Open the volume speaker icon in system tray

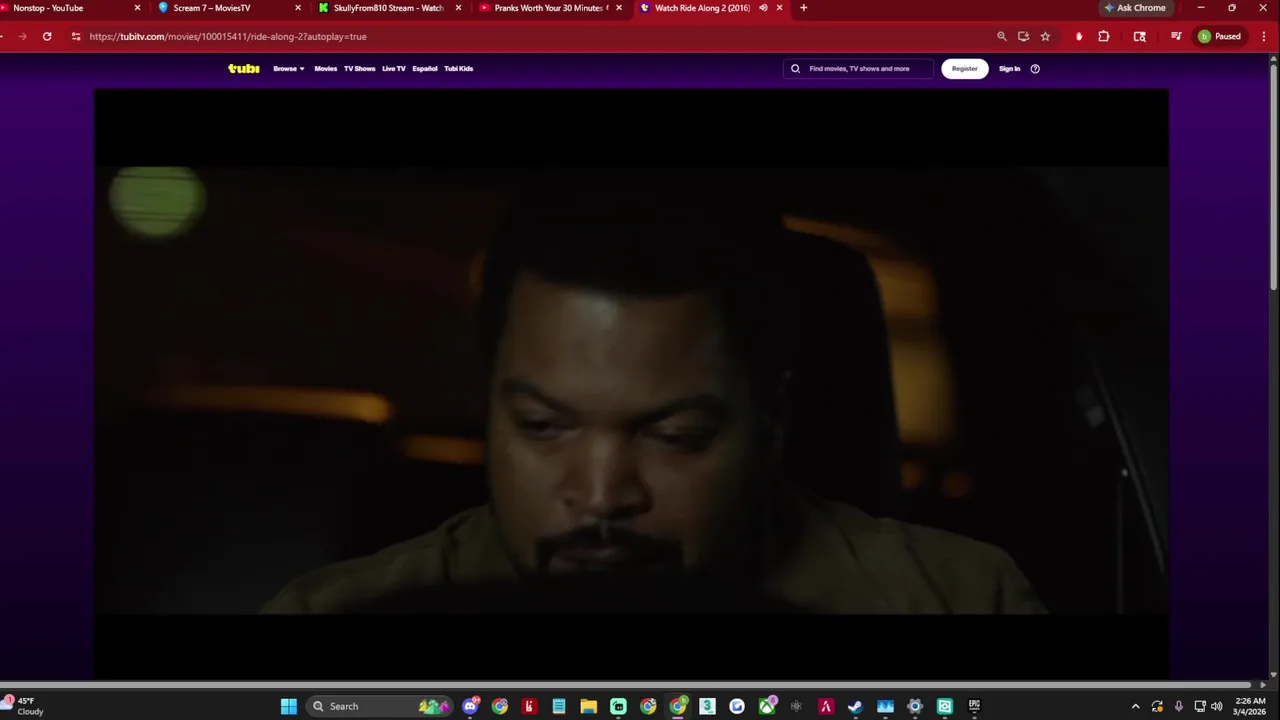(1217, 706)
